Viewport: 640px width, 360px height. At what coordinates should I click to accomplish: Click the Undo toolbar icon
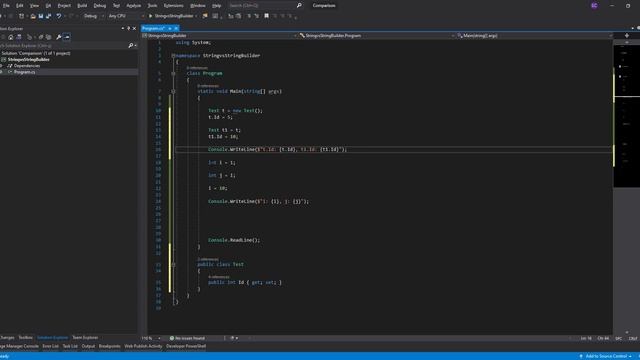point(59,16)
